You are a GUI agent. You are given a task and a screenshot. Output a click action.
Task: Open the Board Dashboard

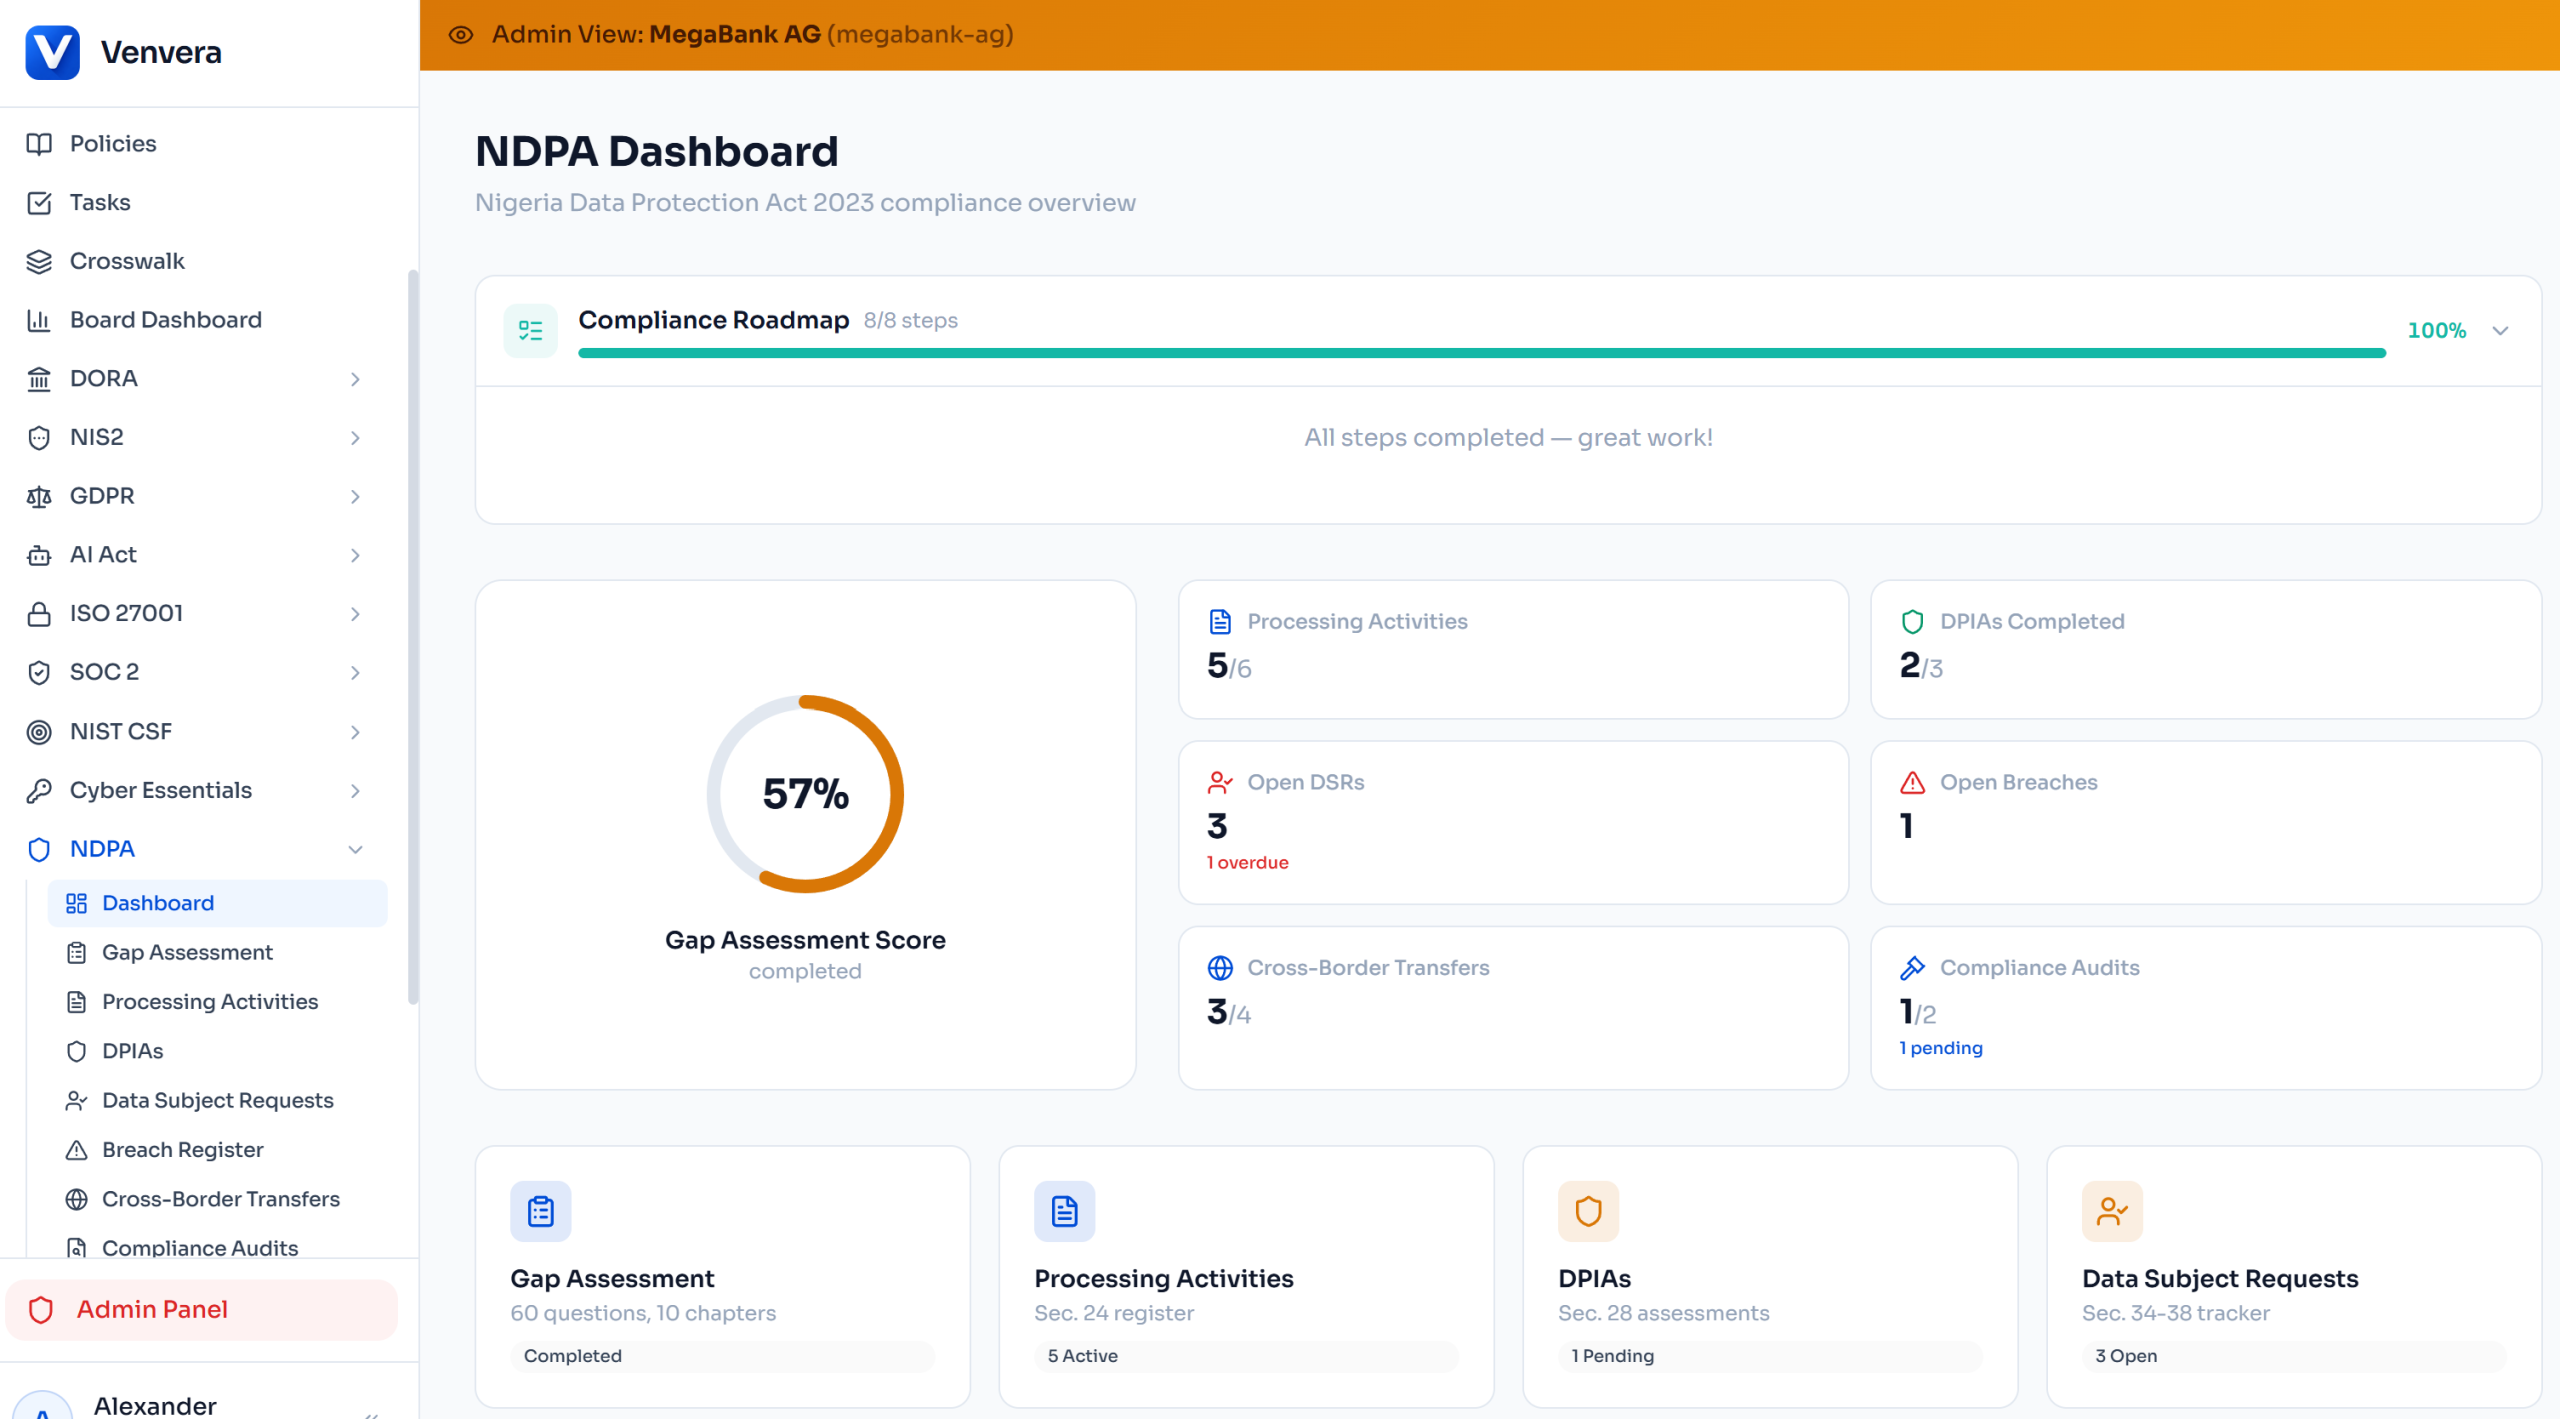(x=163, y=319)
